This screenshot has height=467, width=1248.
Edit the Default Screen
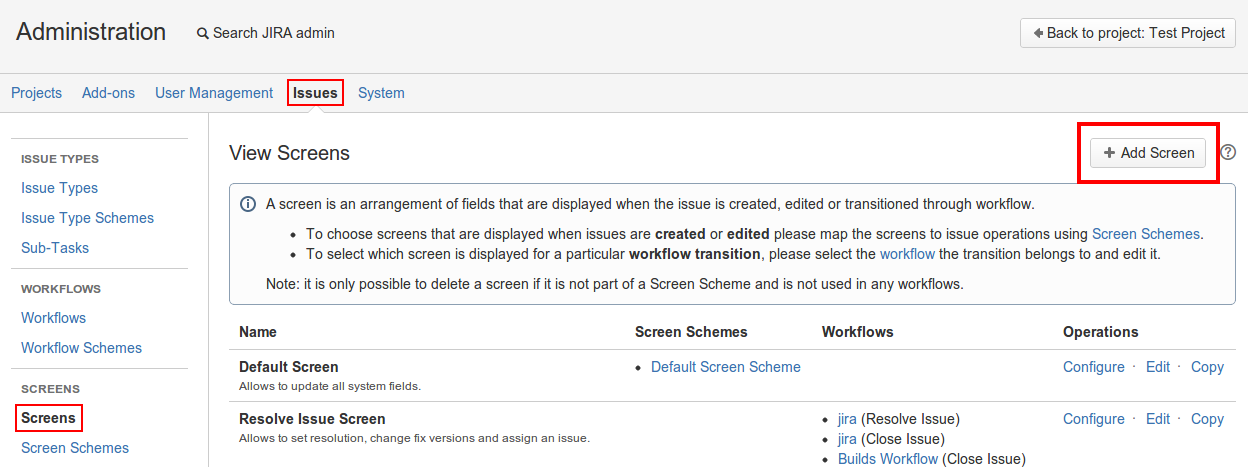coord(1157,367)
